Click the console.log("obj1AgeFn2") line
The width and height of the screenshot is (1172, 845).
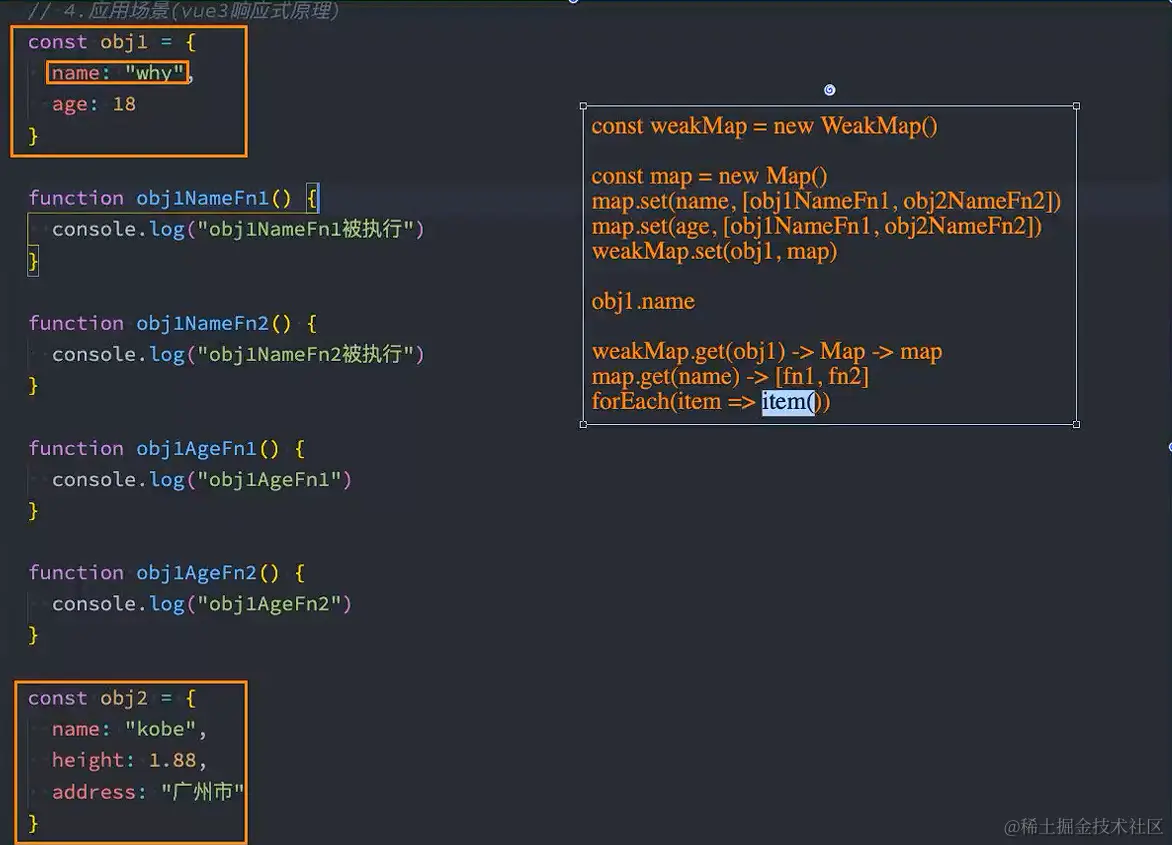(x=202, y=604)
